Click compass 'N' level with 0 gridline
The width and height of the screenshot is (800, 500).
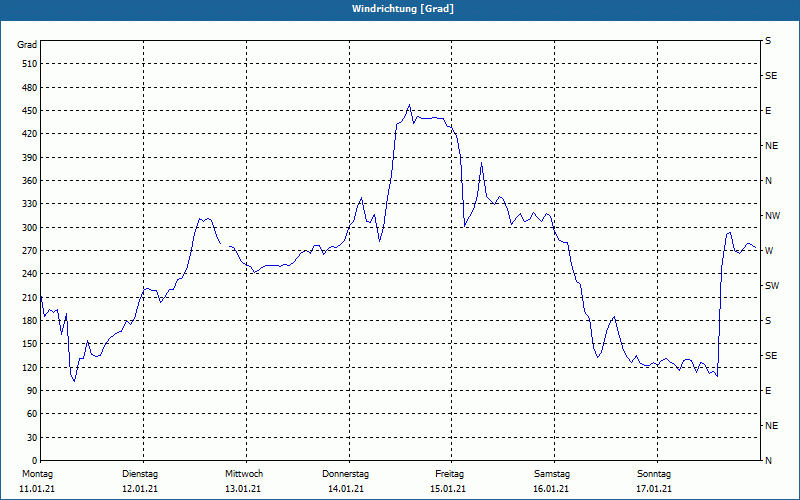pyautogui.click(x=768, y=461)
